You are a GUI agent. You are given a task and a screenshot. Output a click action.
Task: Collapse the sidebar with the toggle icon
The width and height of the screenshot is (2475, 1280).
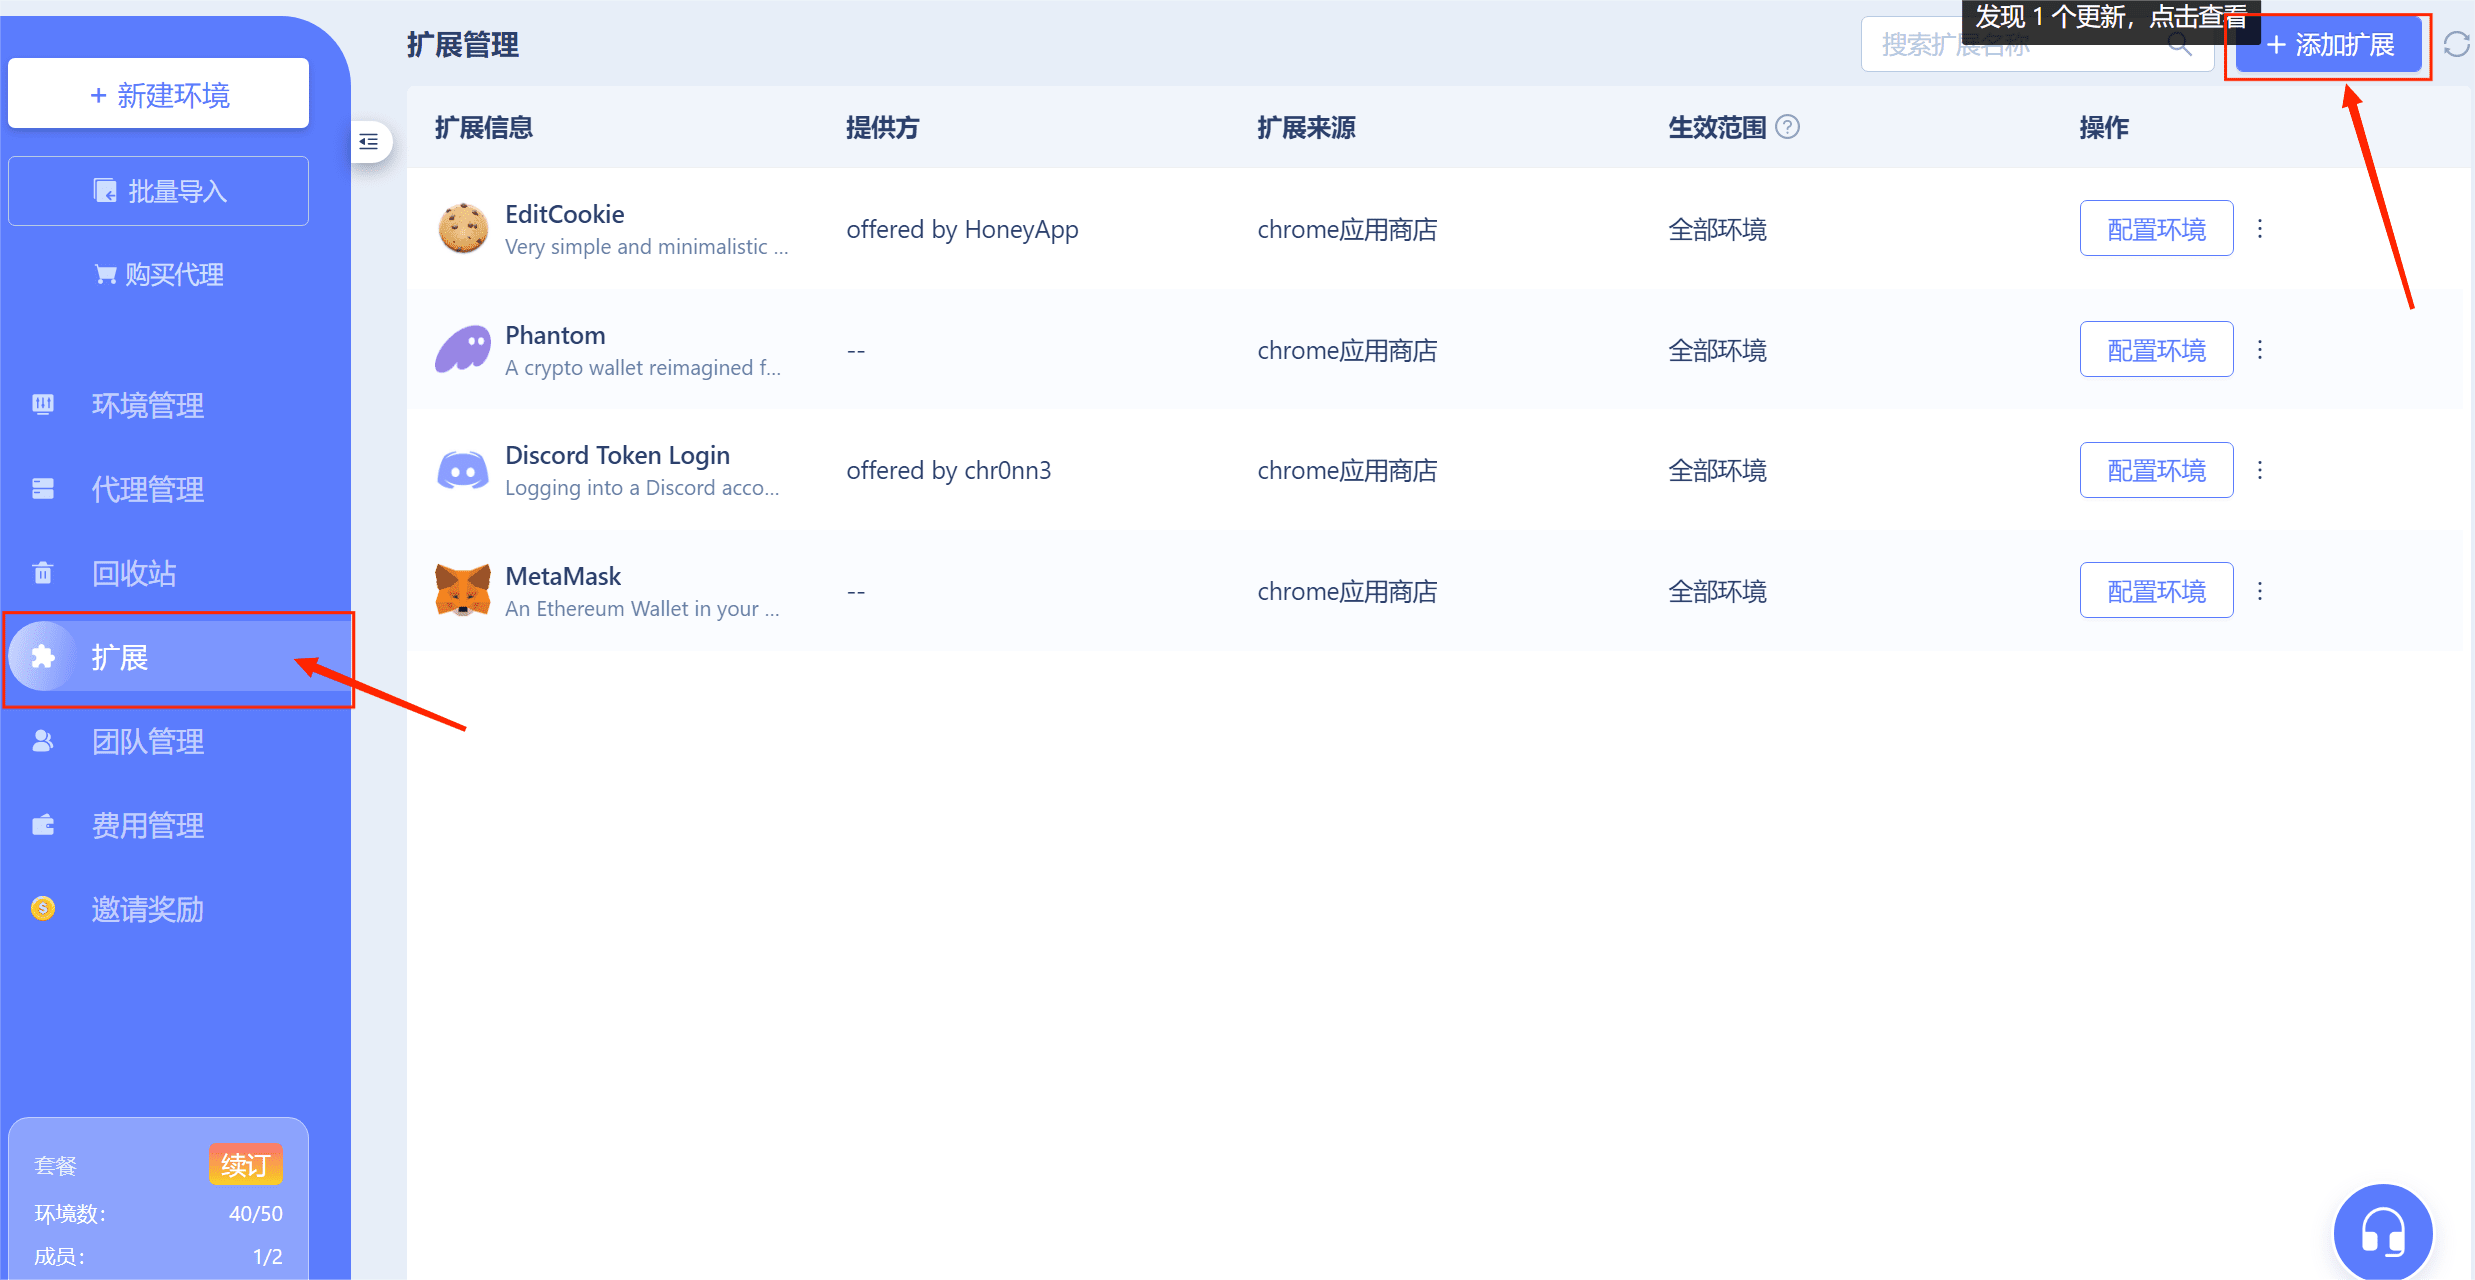coord(369,141)
